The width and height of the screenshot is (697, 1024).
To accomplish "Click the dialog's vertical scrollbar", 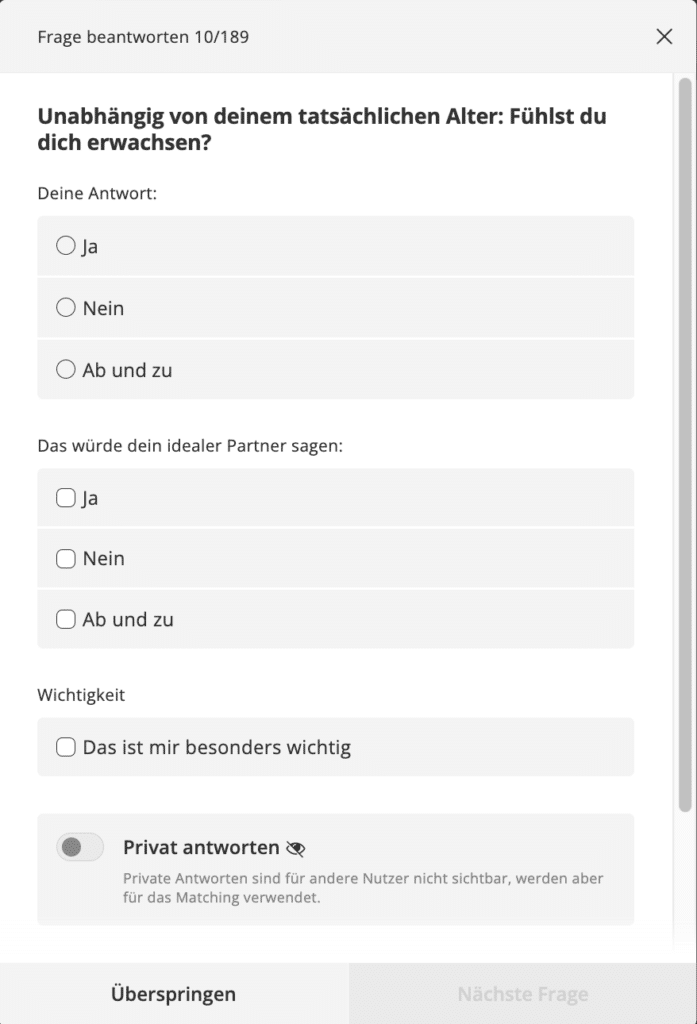I will click(x=685, y=445).
